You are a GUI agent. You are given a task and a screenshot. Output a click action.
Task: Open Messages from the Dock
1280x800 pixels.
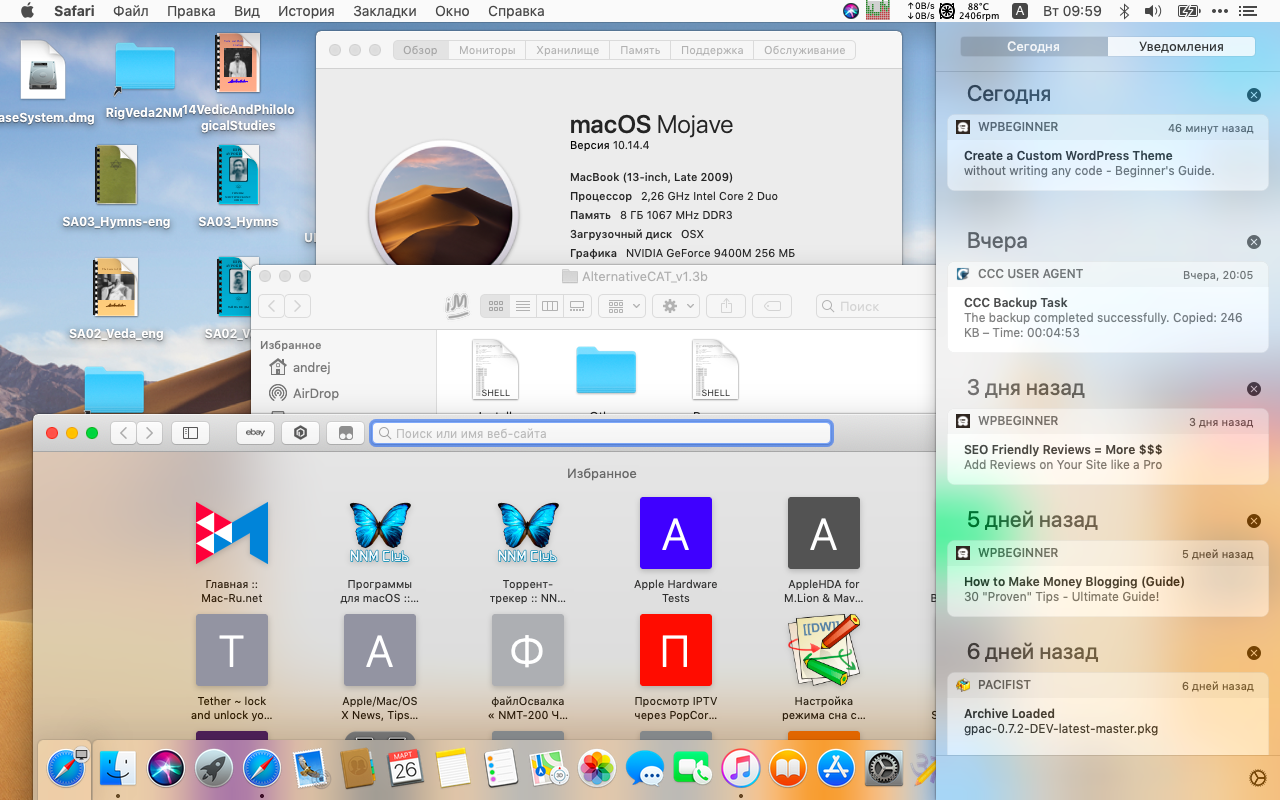[645, 768]
